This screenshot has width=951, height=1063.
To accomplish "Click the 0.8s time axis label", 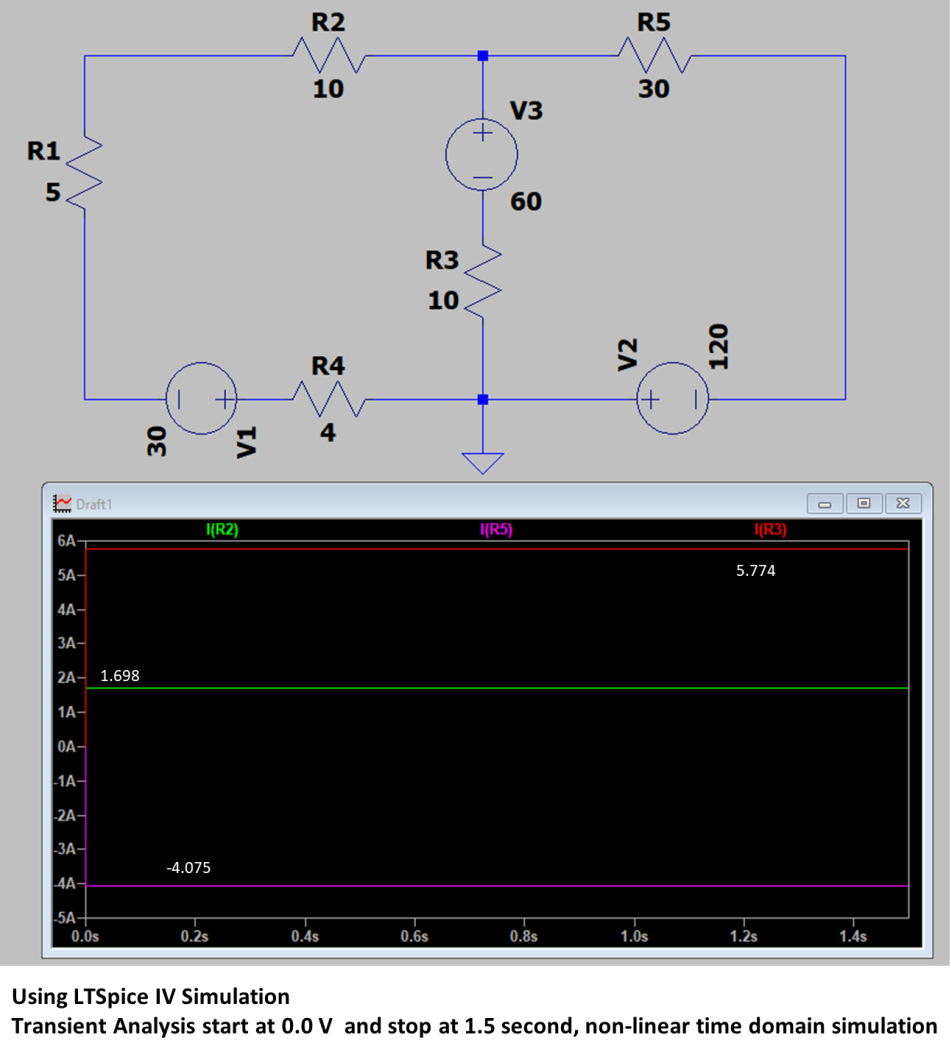I will (x=524, y=936).
